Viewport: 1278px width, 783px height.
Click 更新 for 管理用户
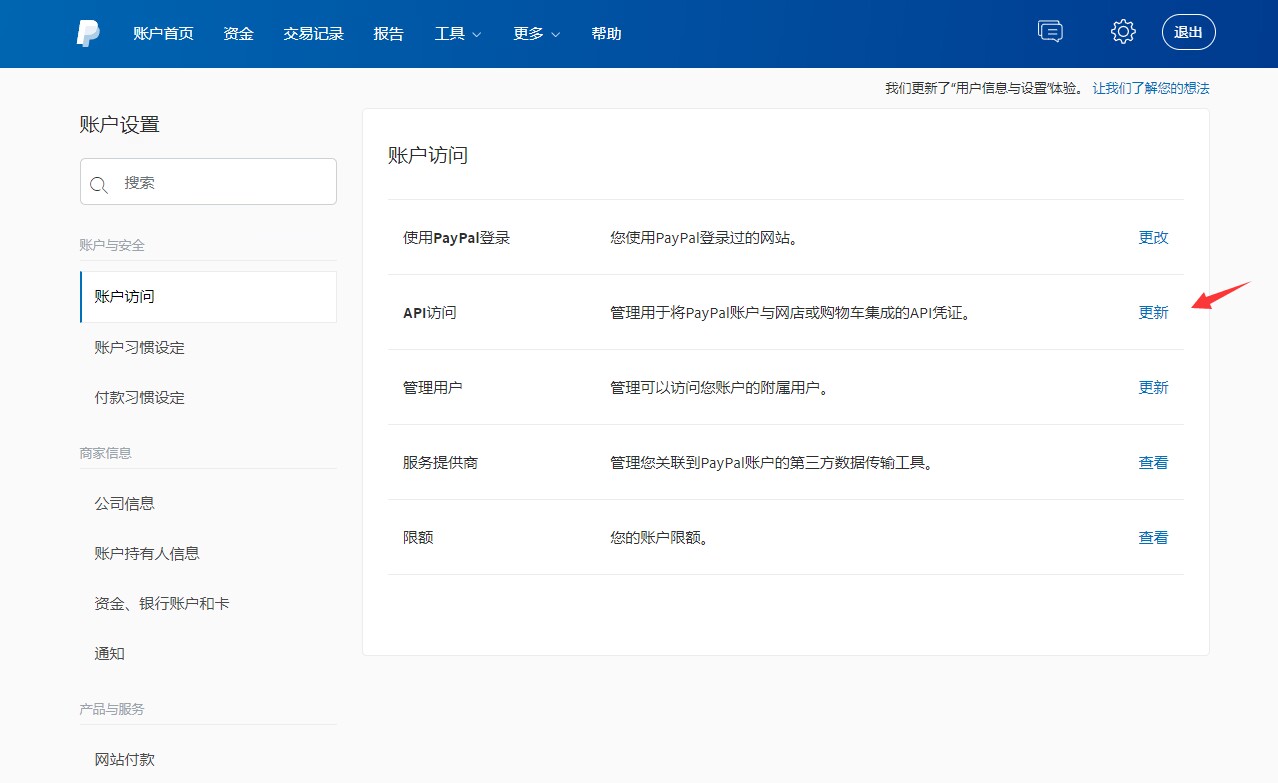pyautogui.click(x=1153, y=387)
